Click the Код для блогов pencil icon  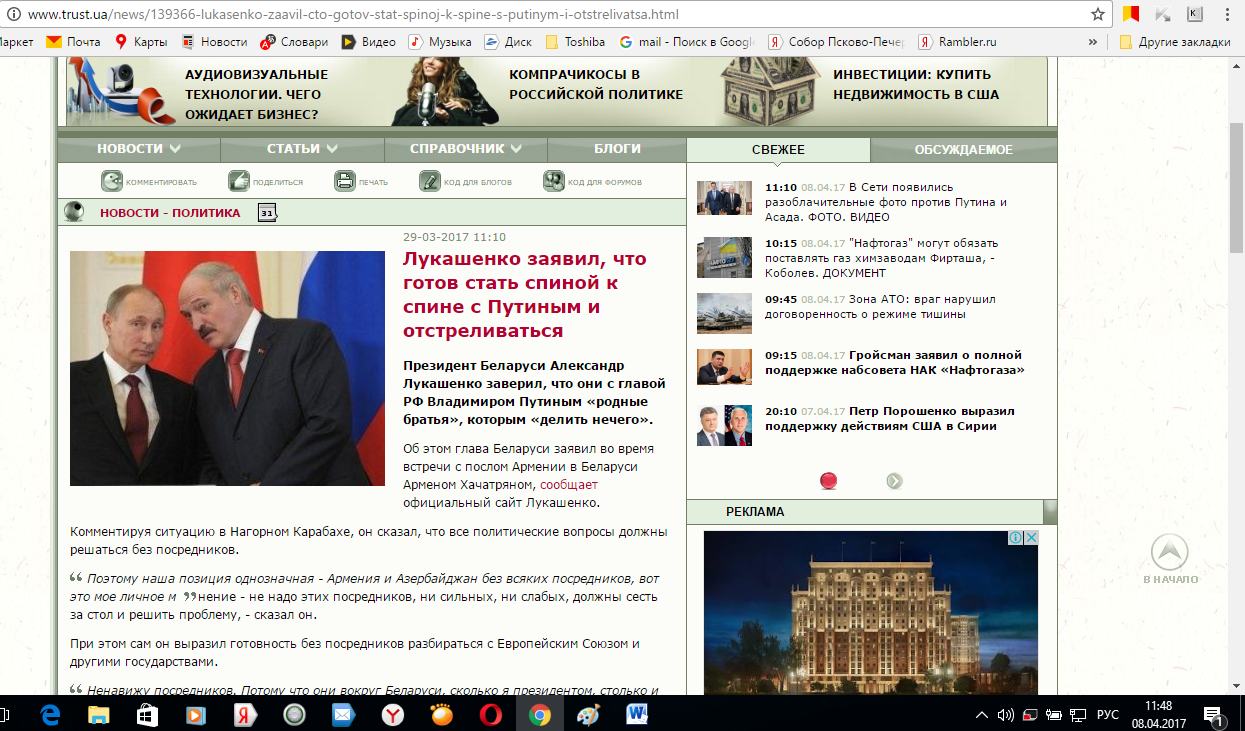click(429, 181)
